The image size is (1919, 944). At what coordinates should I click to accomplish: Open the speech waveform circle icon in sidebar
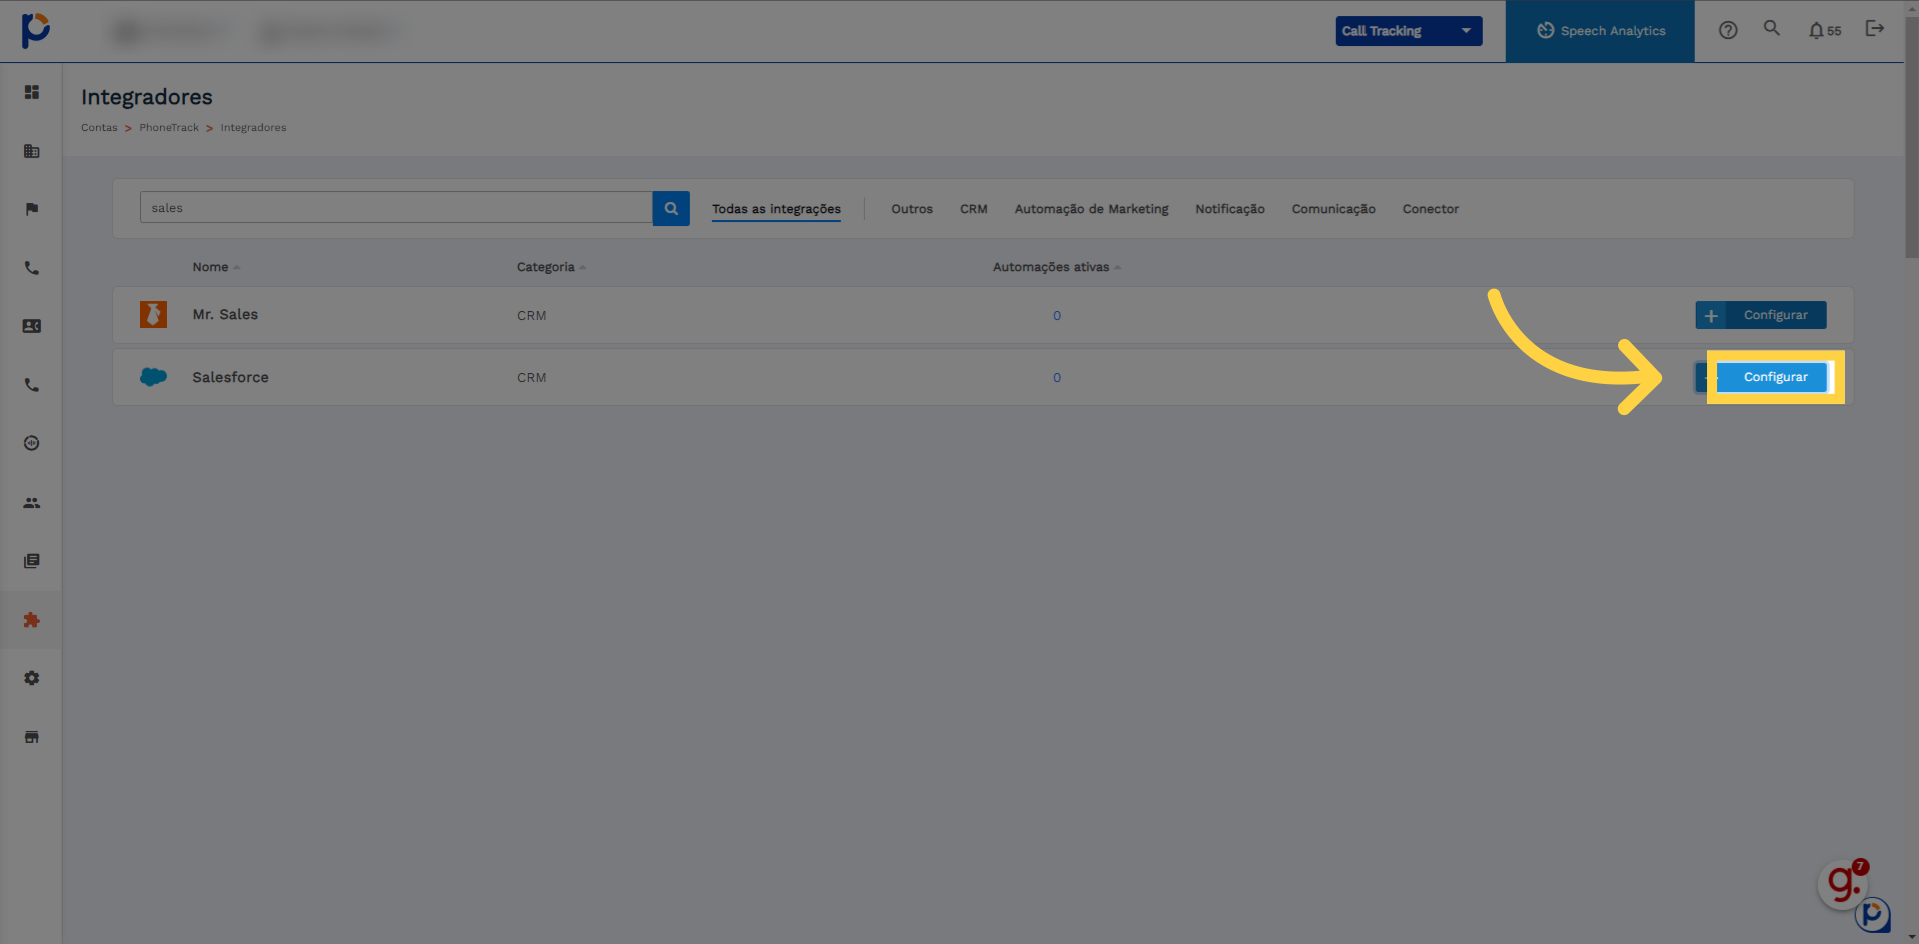(x=32, y=443)
